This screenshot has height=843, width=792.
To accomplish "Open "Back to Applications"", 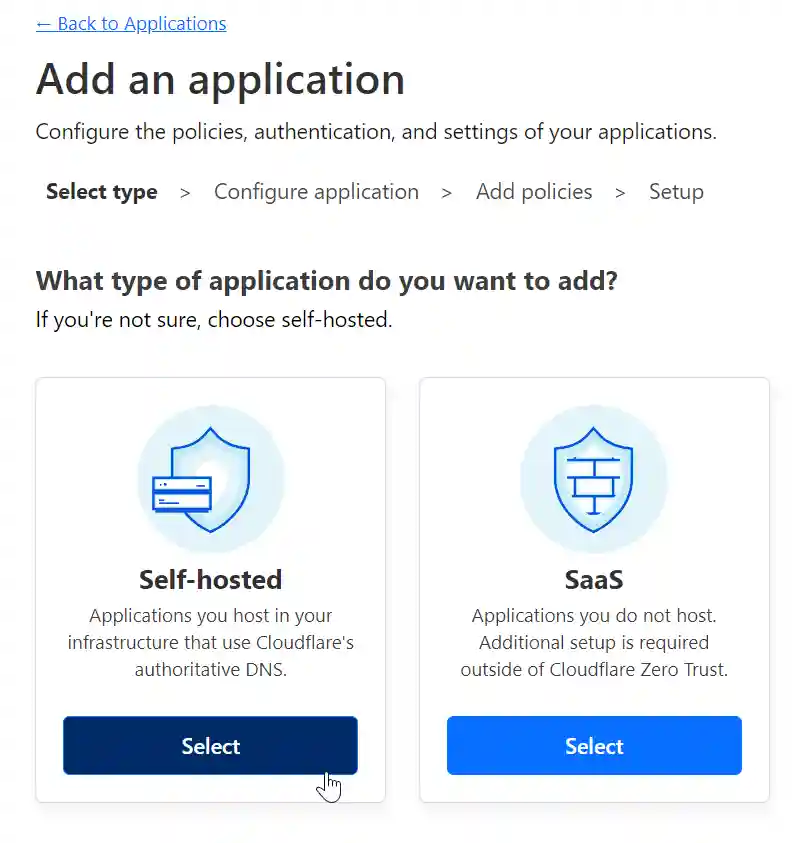I will tap(130, 23).
